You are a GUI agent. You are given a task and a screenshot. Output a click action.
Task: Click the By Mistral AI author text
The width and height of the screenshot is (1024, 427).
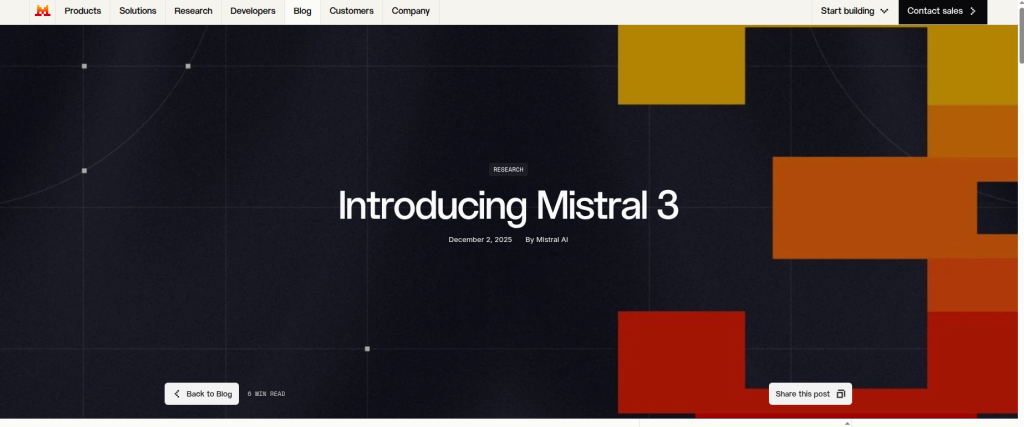(x=547, y=240)
